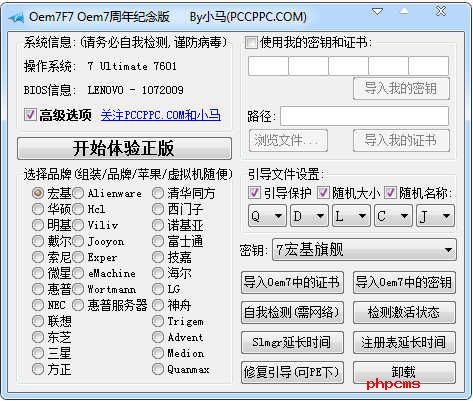Click 导入Oem7中的密钥 button
Viewport: 473px width, 401px height.
[x=404, y=282]
